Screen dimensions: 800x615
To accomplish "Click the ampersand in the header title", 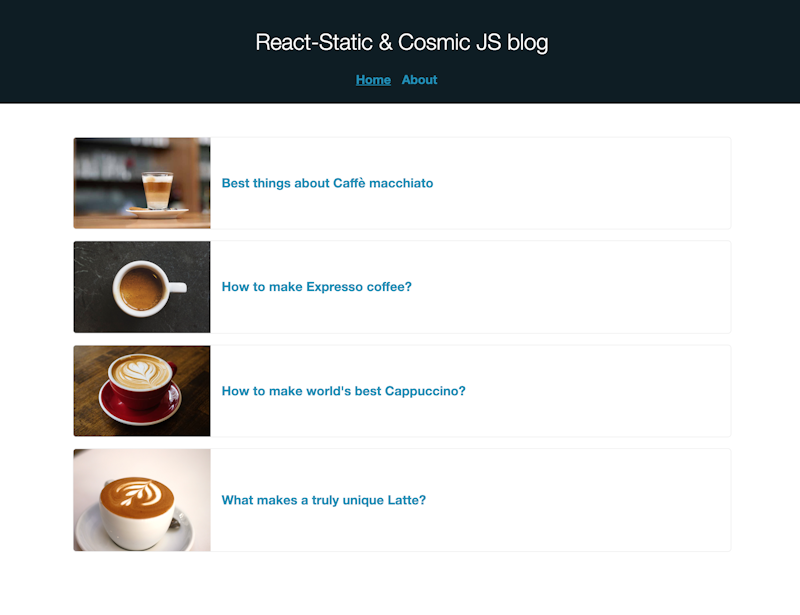I will tap(386, 42).
